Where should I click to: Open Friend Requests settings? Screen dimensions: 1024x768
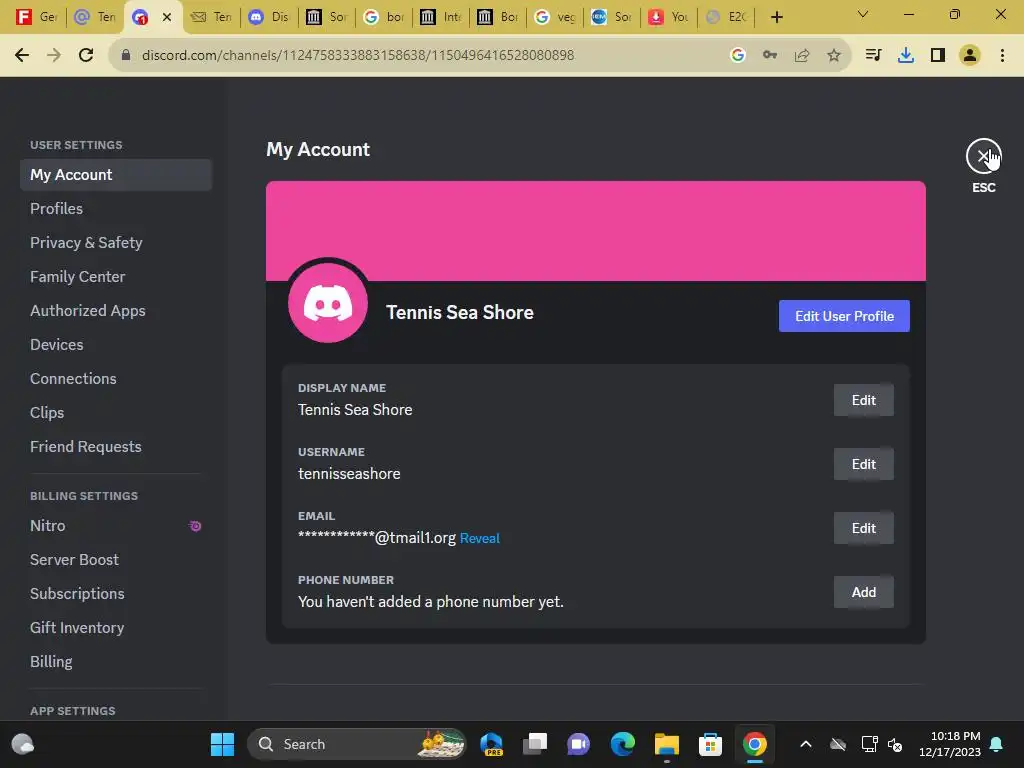pos(116,446)
